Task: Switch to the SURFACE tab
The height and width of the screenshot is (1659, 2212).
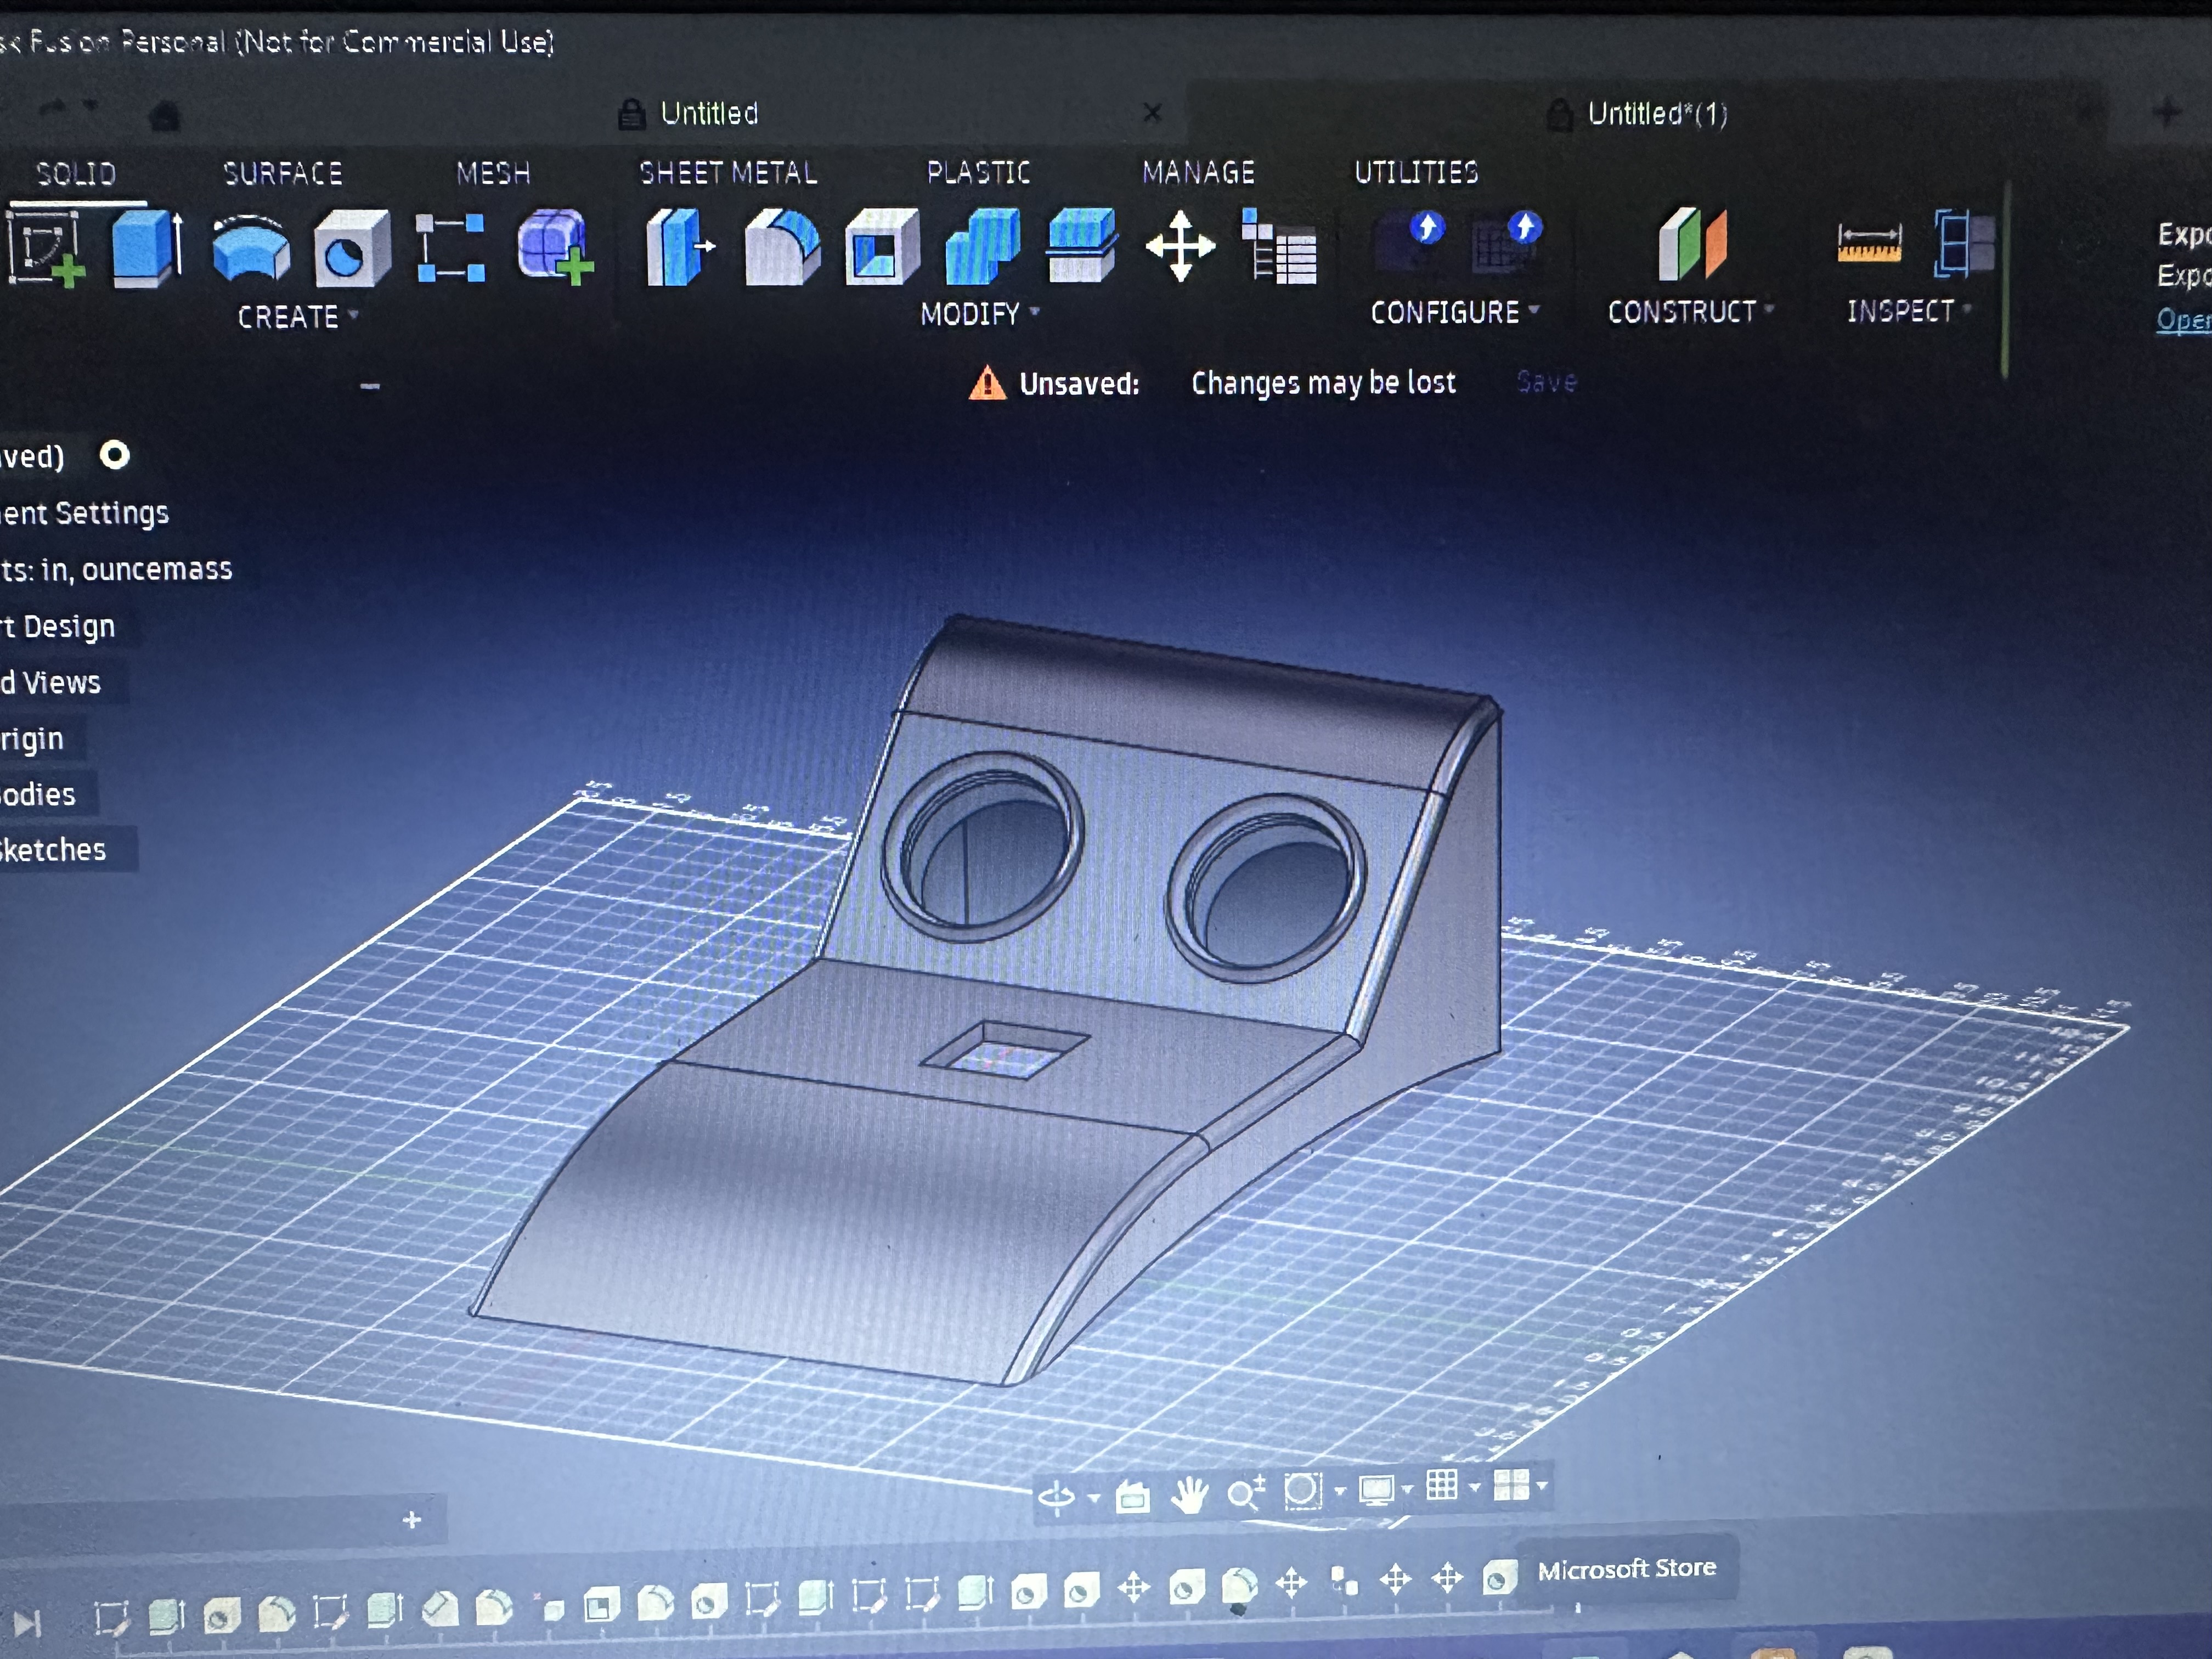Action: [282, 174]
